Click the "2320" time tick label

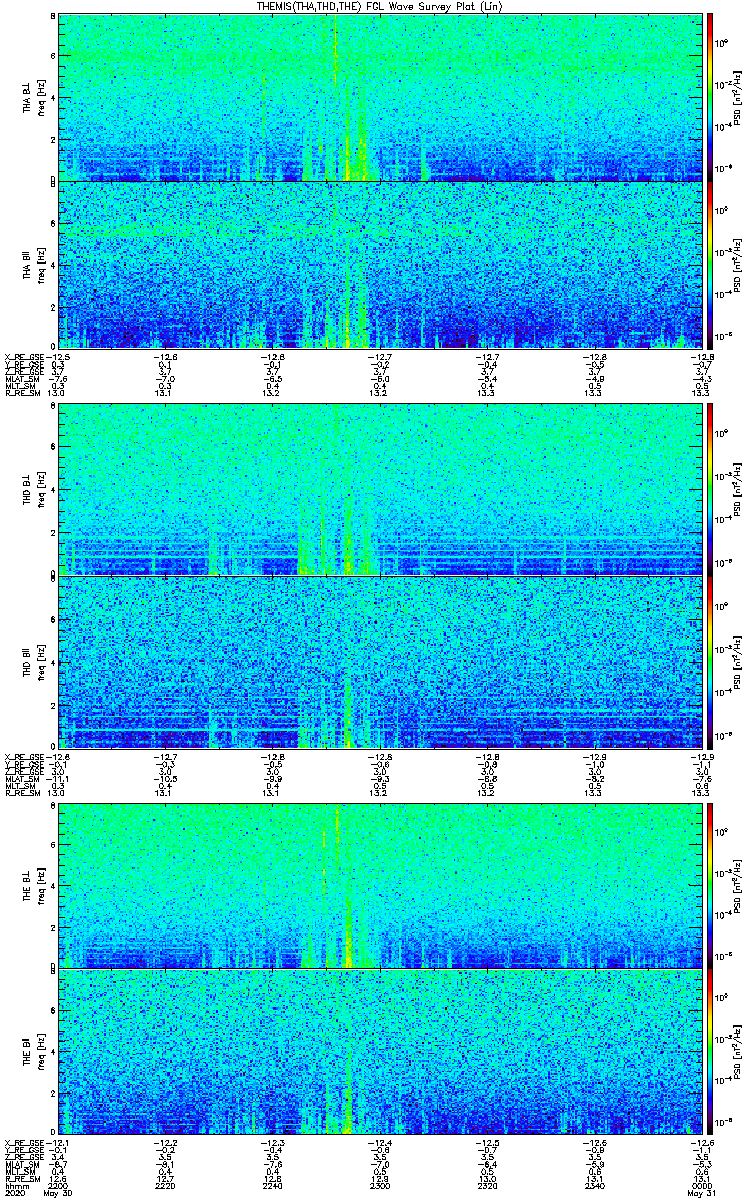click(487, 1188)
